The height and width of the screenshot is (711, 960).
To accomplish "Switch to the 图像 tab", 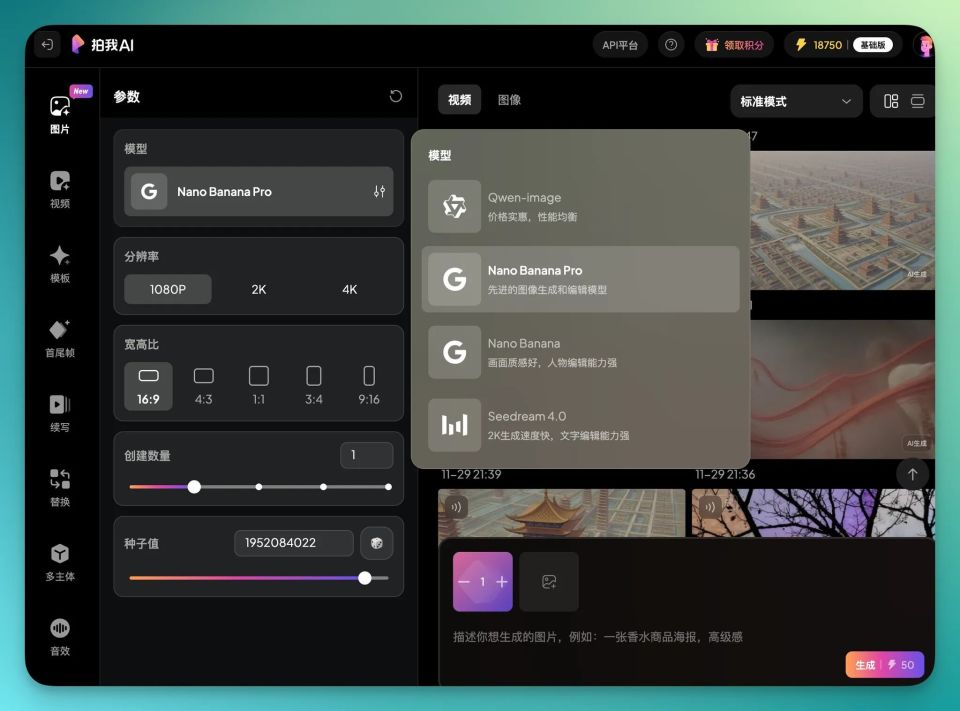I will [510, 99].
